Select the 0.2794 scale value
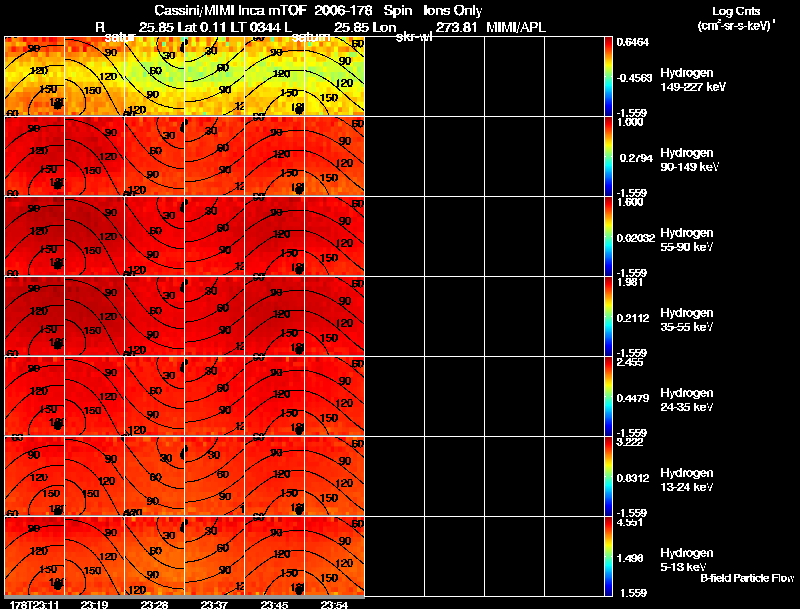 (x=636, y=158)
